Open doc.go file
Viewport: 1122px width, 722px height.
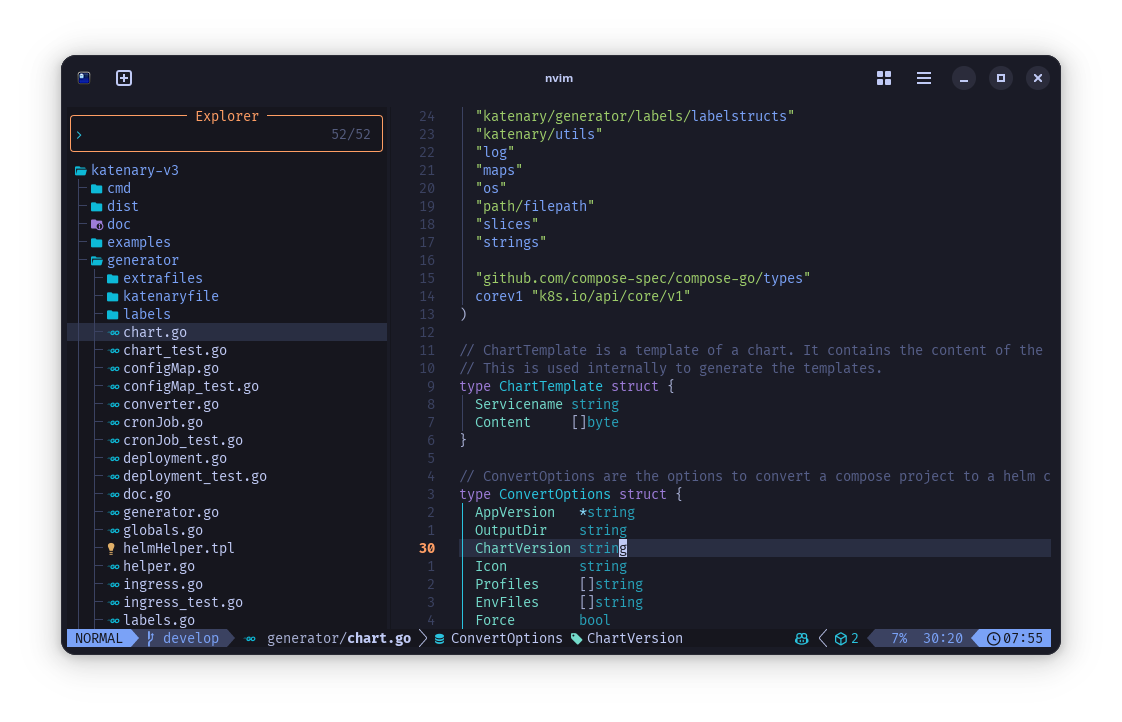click(x=147, y=494)
